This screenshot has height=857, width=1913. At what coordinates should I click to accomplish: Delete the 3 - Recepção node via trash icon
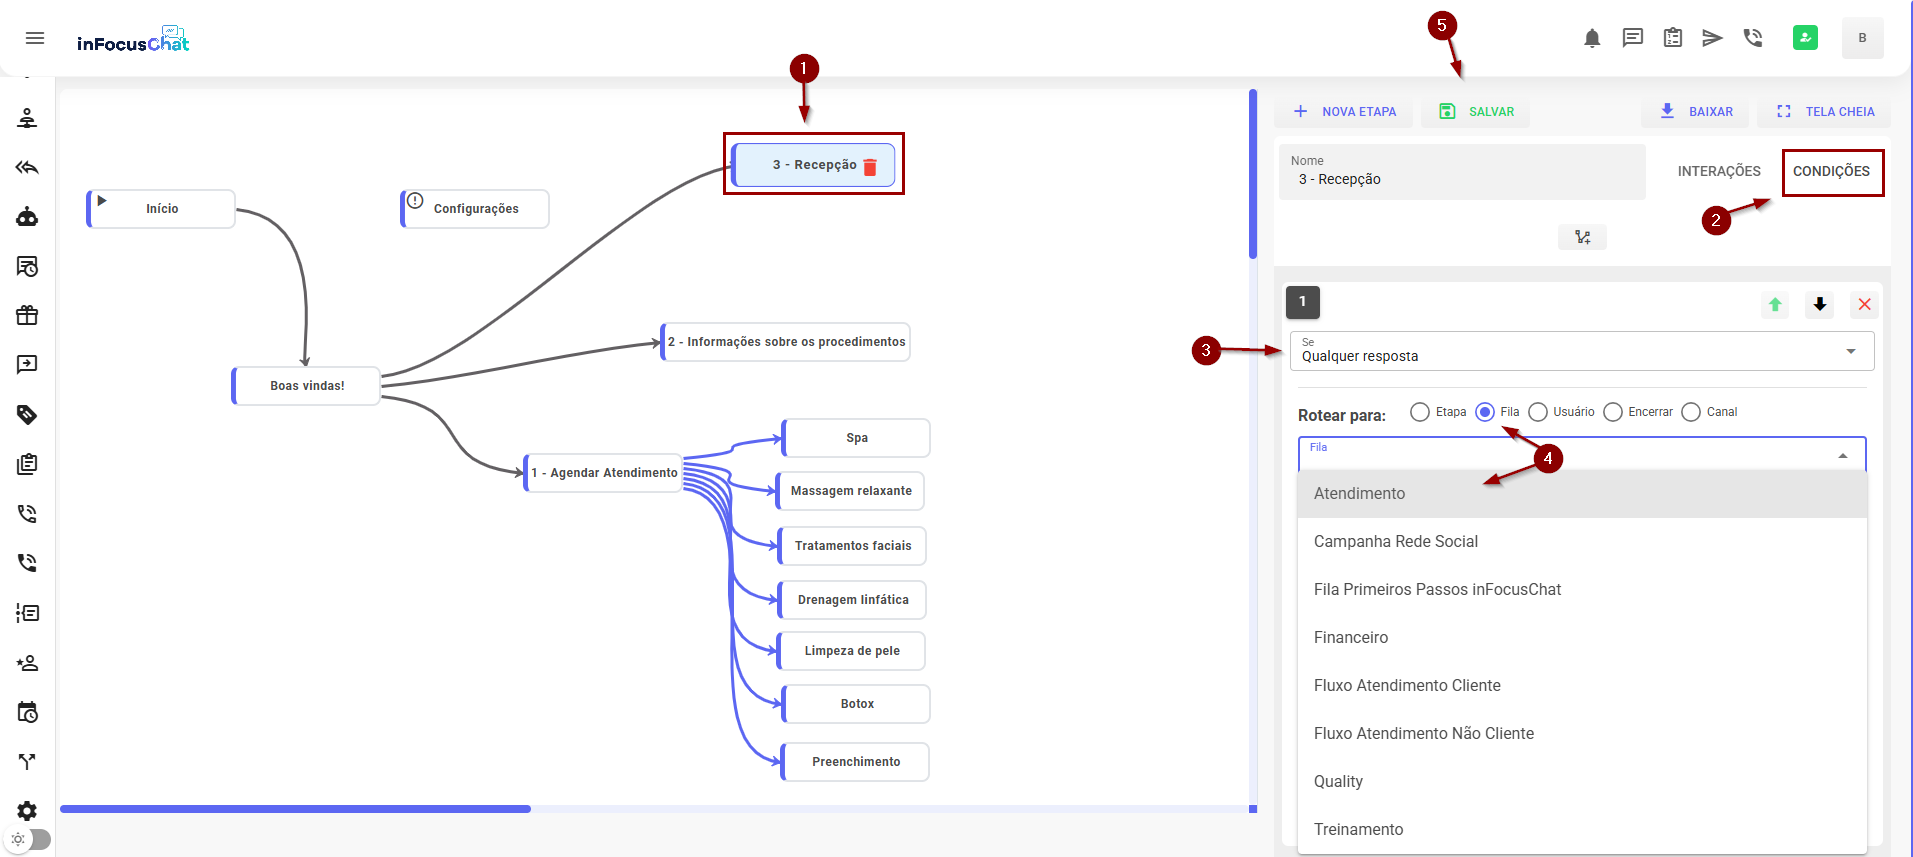click(x=870, y=167)
